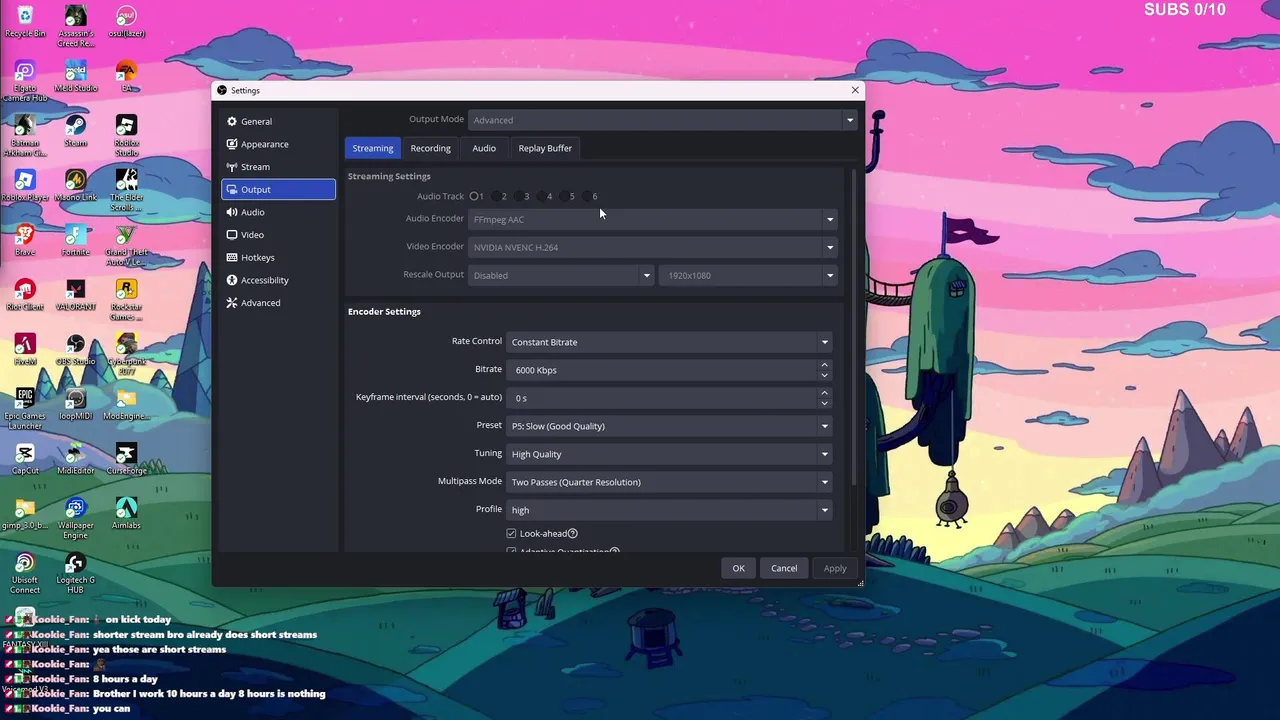Open the OBS Studio desktop shortcut
The height and width of the screenshot is (720, 1280).
pyautogui.click(x=75, y=349)
